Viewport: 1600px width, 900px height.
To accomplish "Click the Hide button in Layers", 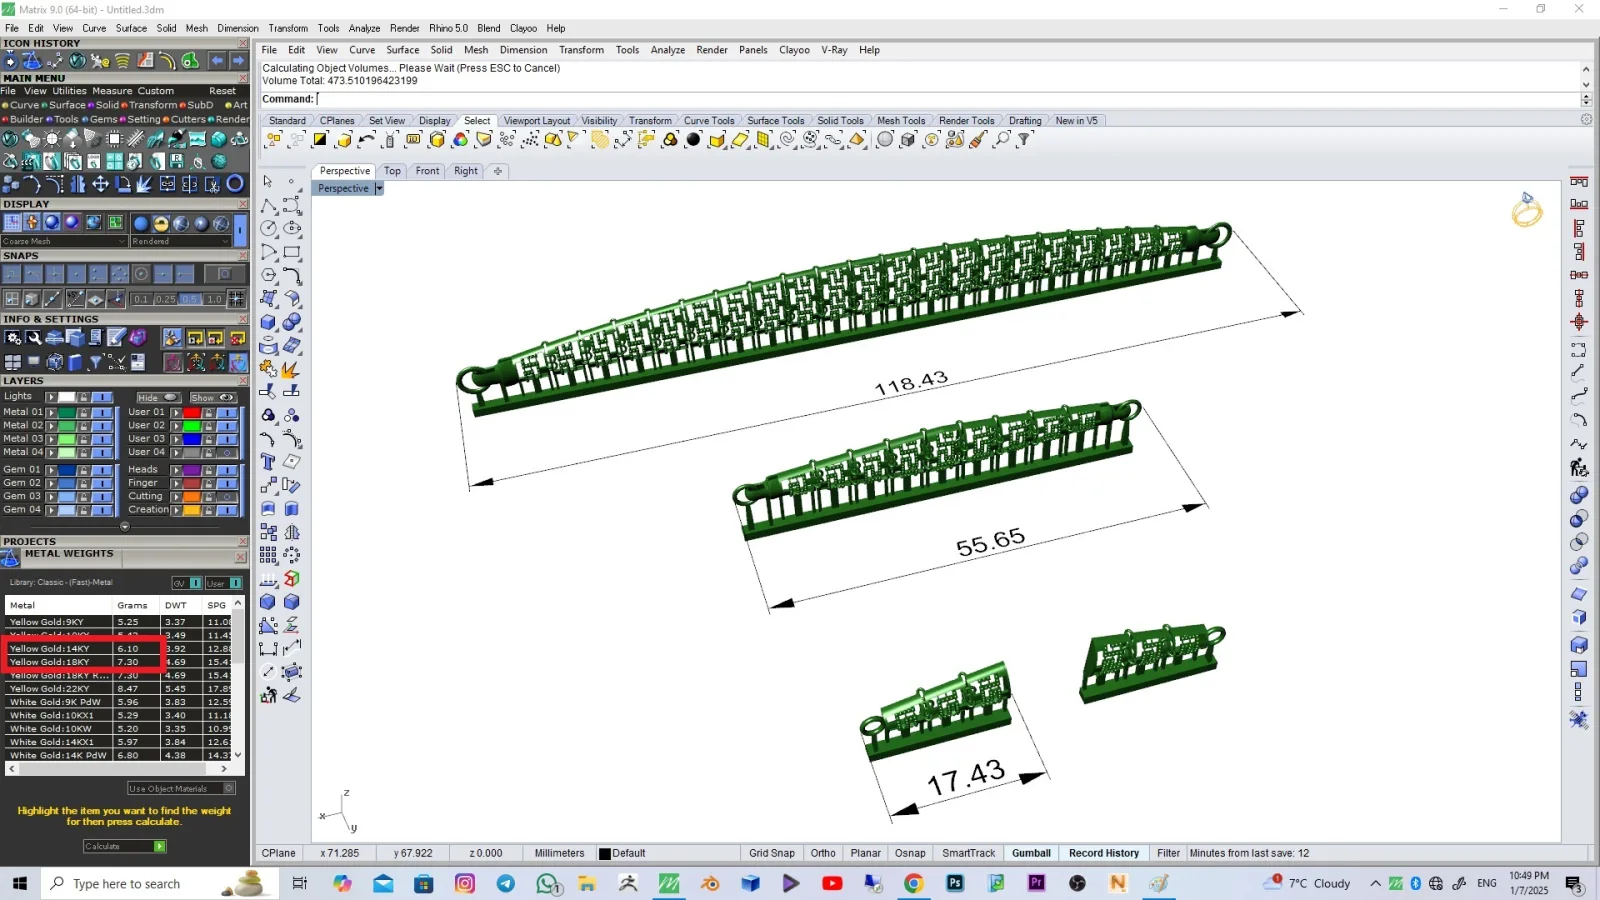I will pos(157,398).
